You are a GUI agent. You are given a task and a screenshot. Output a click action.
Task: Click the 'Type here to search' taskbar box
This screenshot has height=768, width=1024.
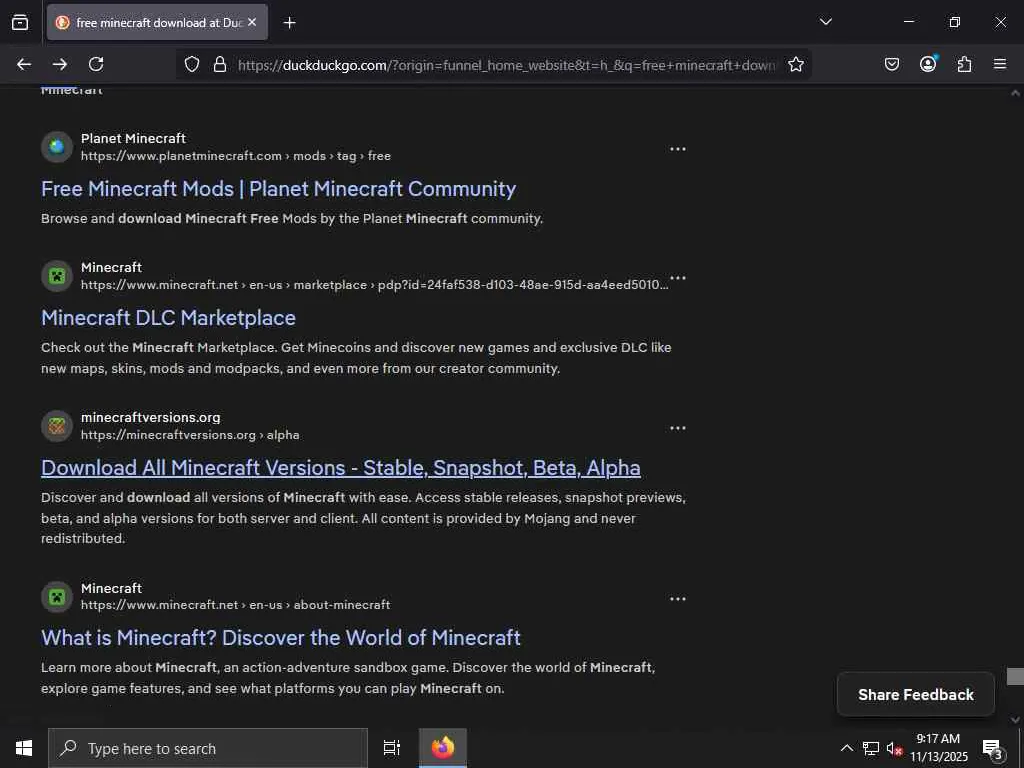coord(208,748)
